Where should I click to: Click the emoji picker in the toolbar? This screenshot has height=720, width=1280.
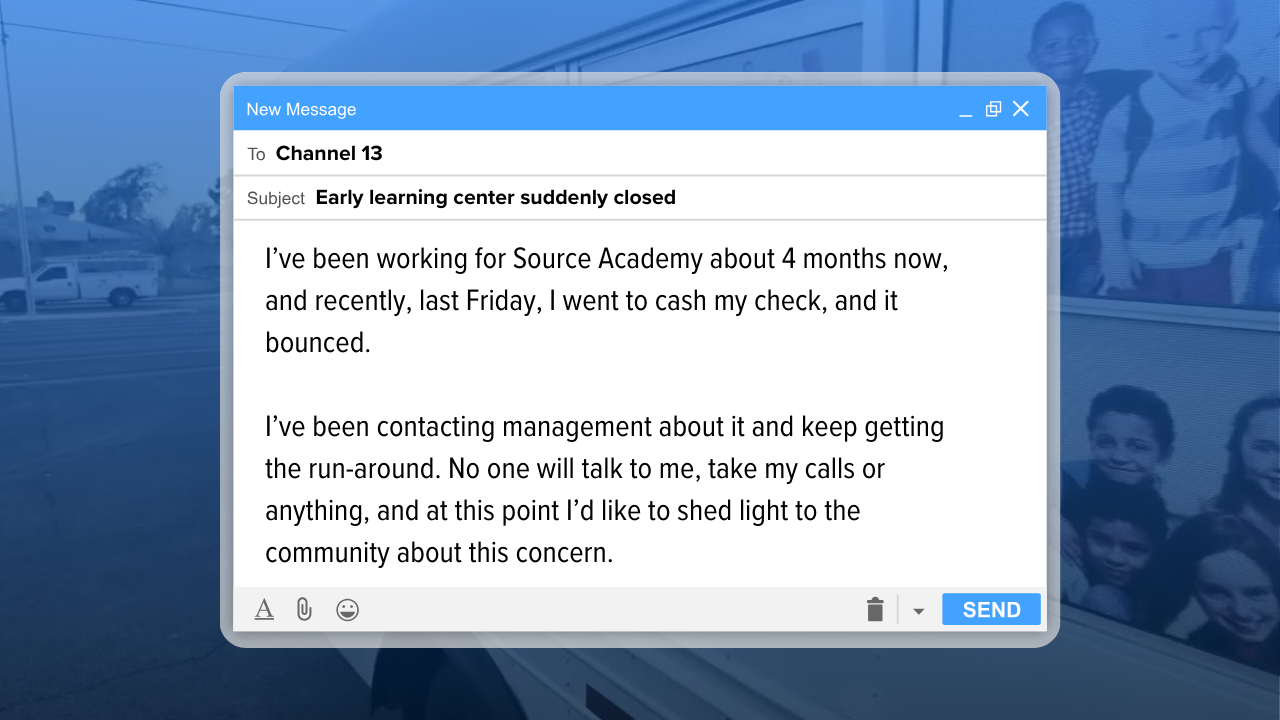click(348, 609)
